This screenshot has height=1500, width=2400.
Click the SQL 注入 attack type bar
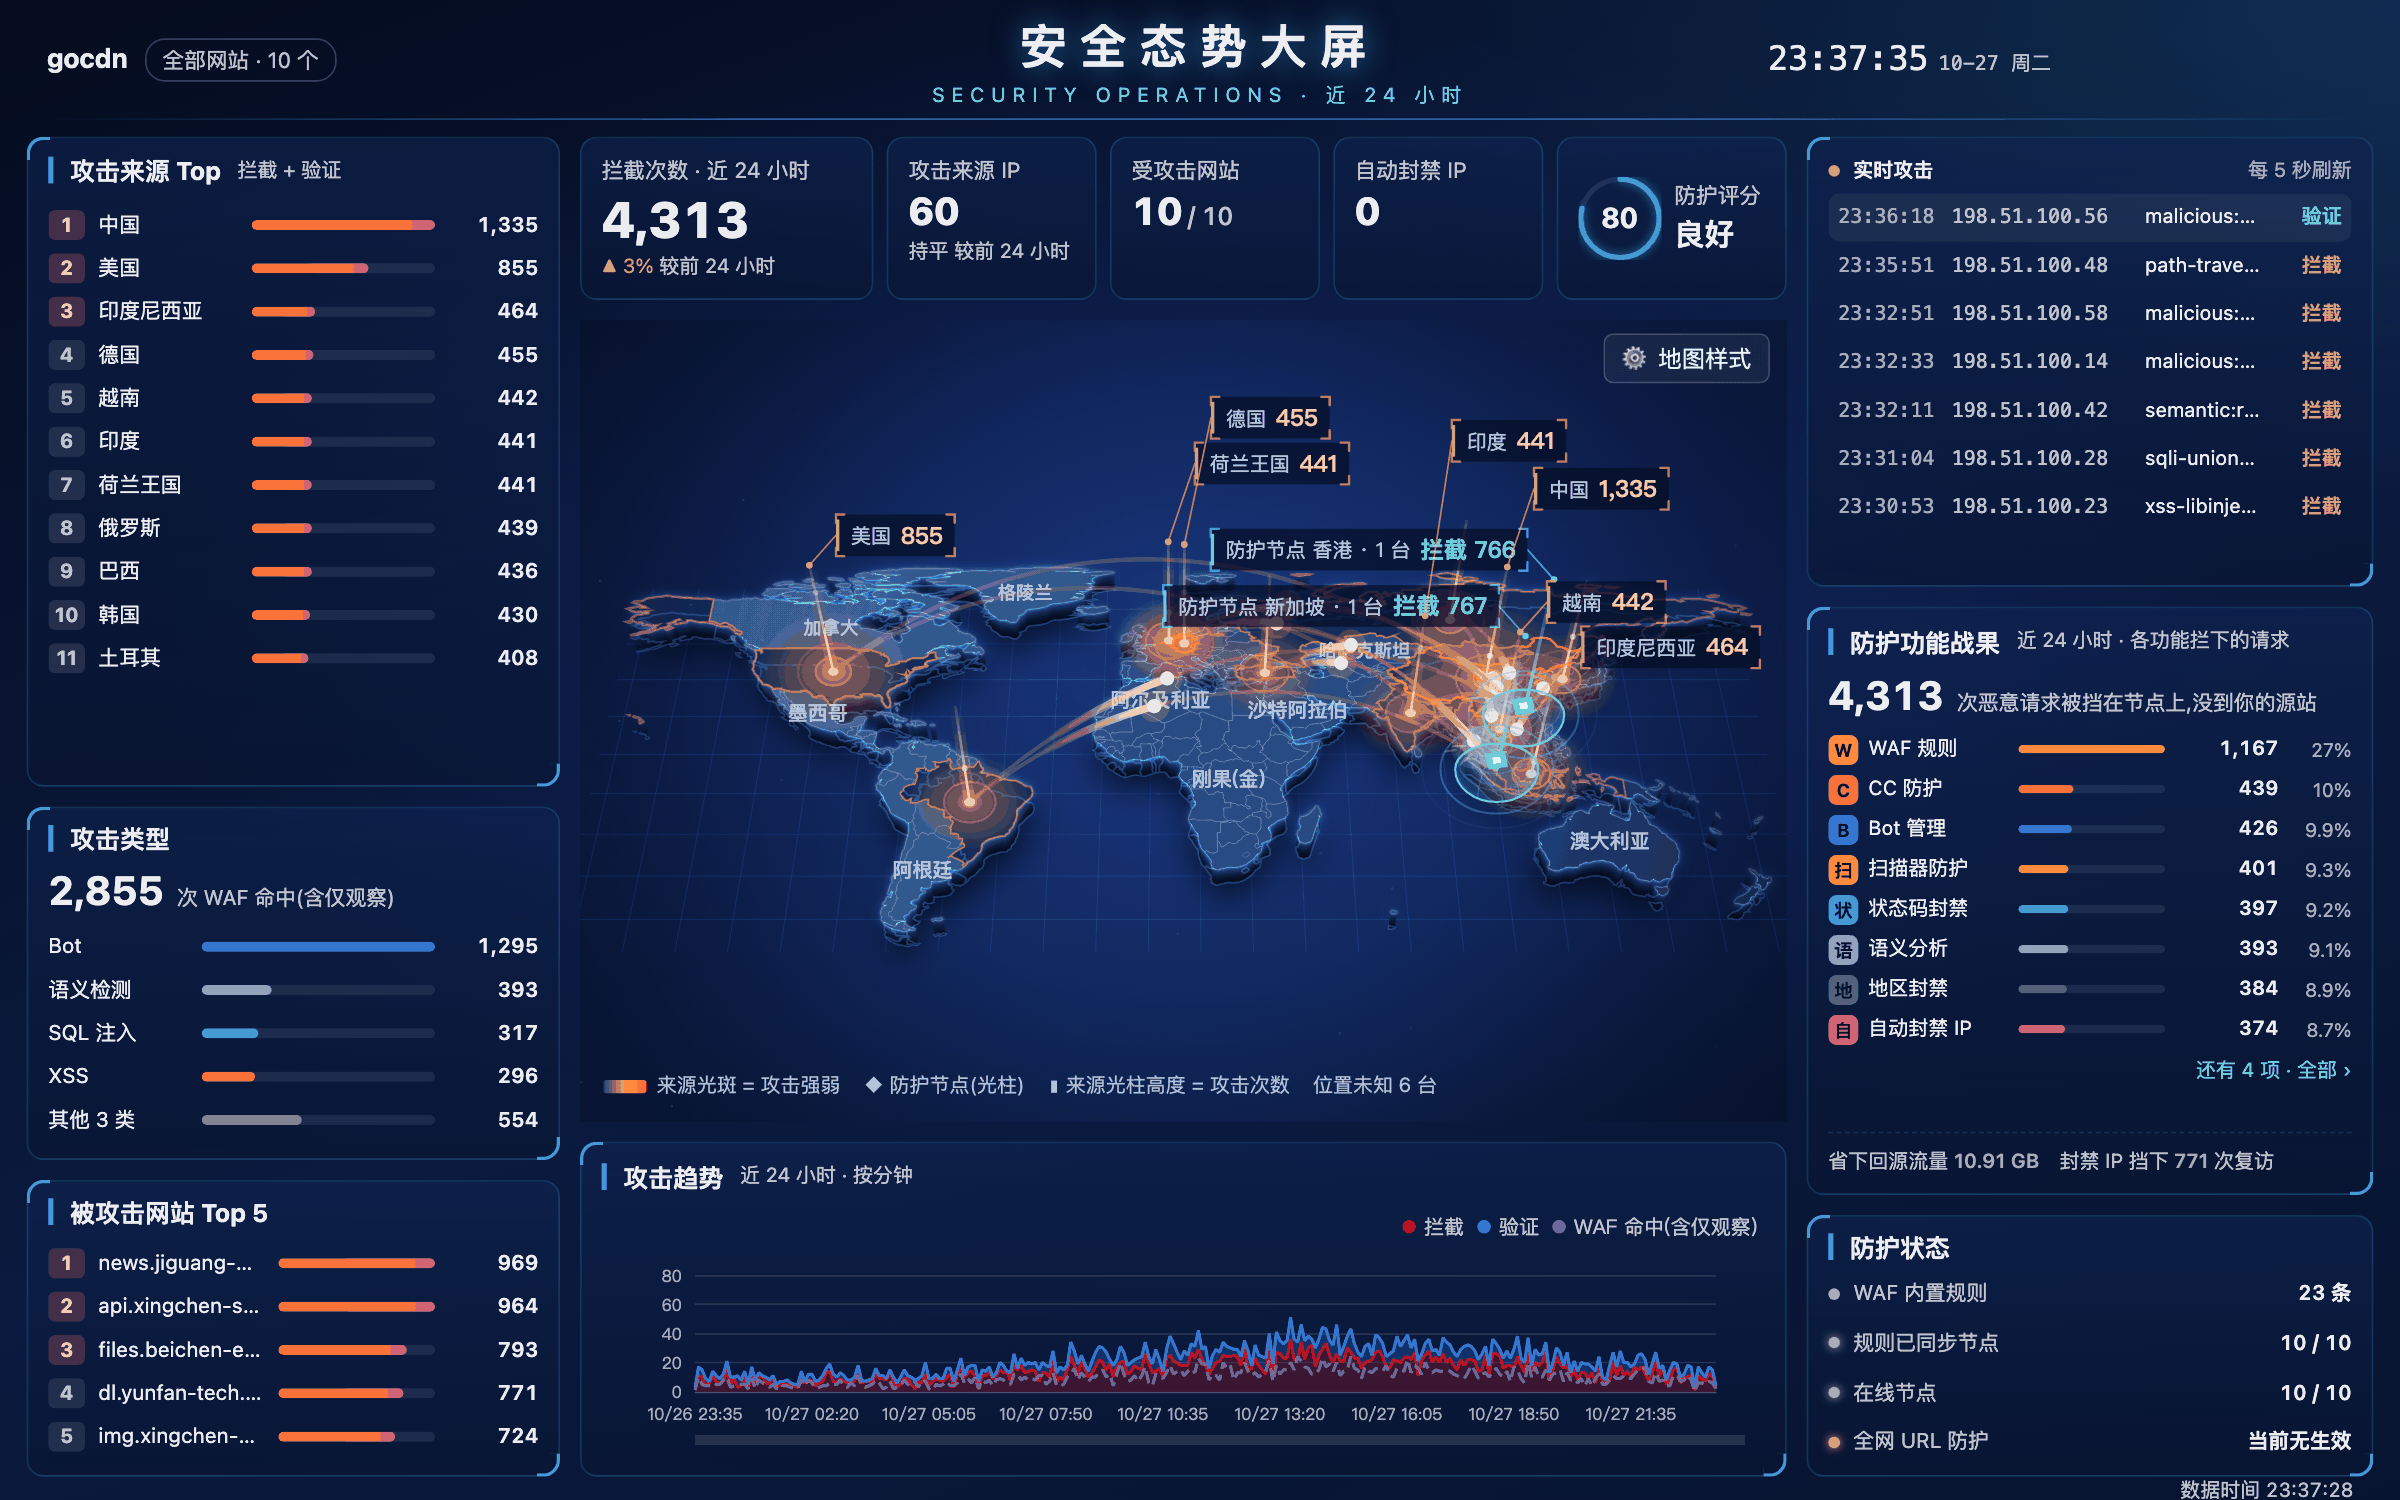318,1033
